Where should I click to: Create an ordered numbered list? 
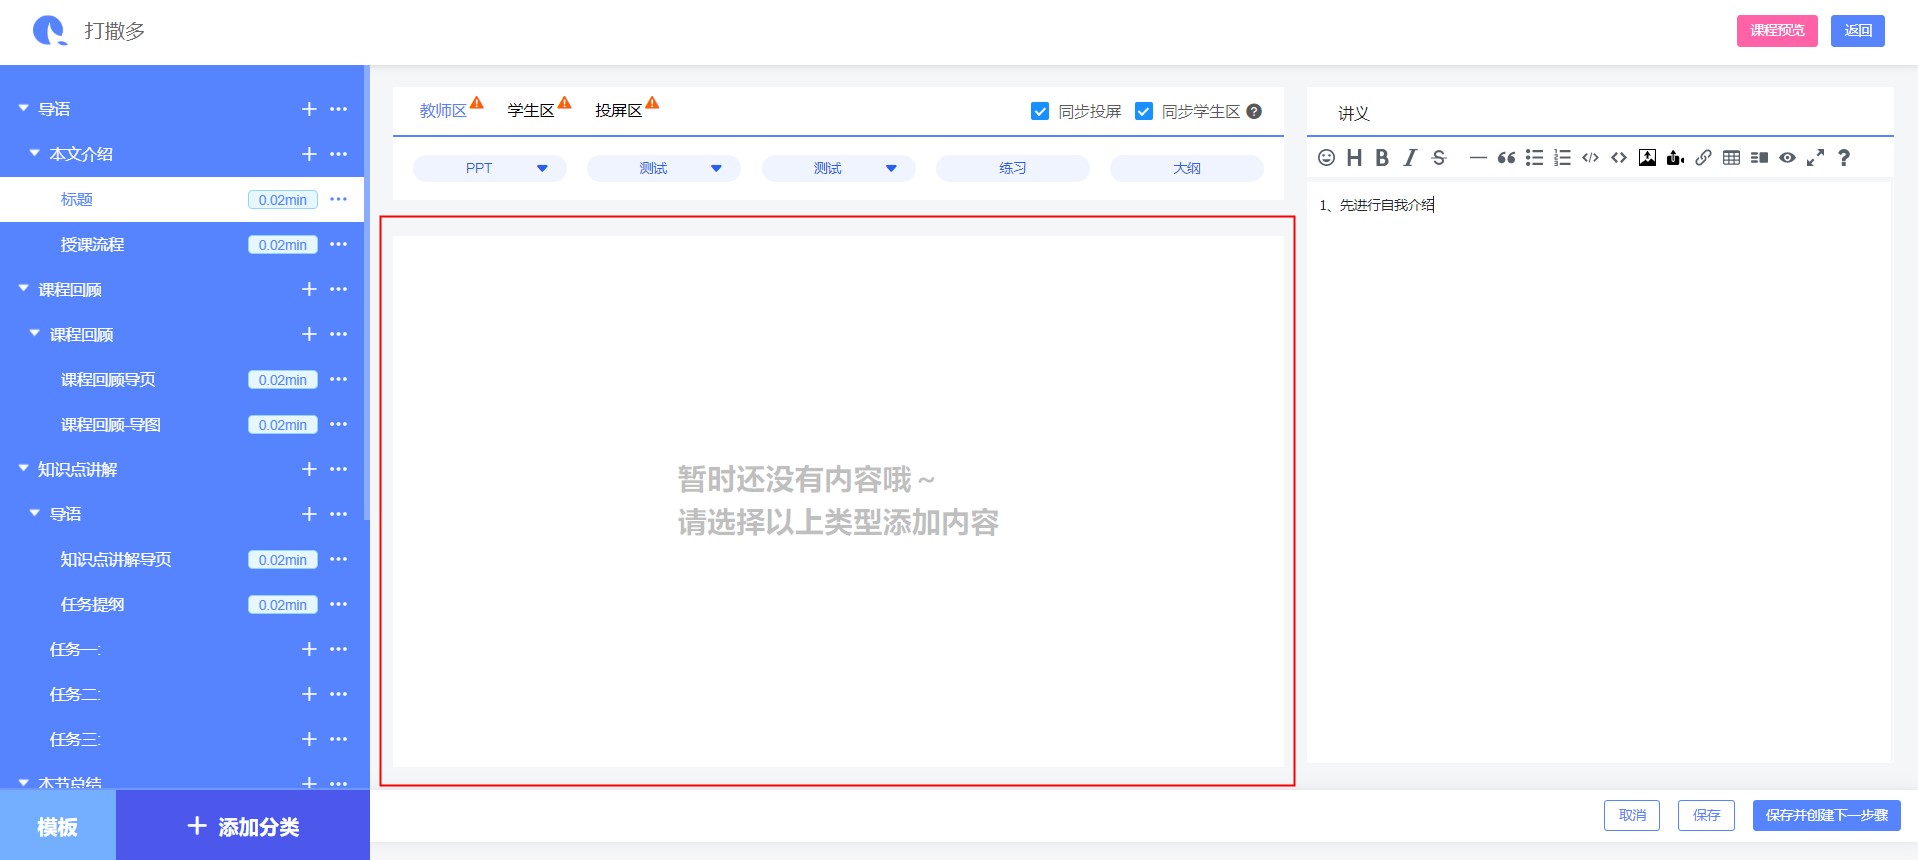(1562, 157)
